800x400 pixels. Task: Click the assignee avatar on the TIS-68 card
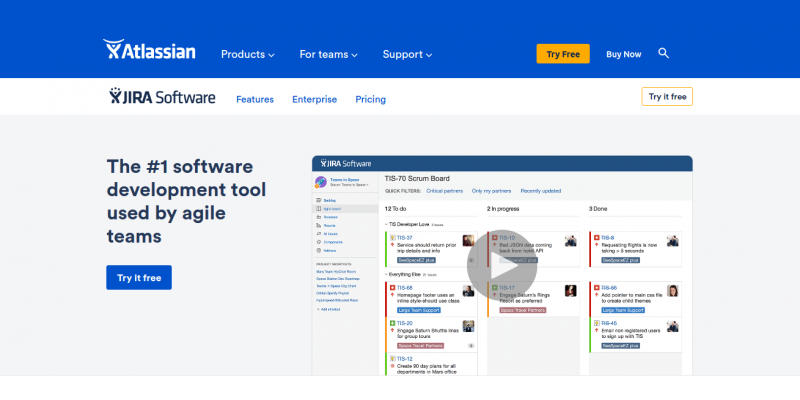[x=468, y=290]
